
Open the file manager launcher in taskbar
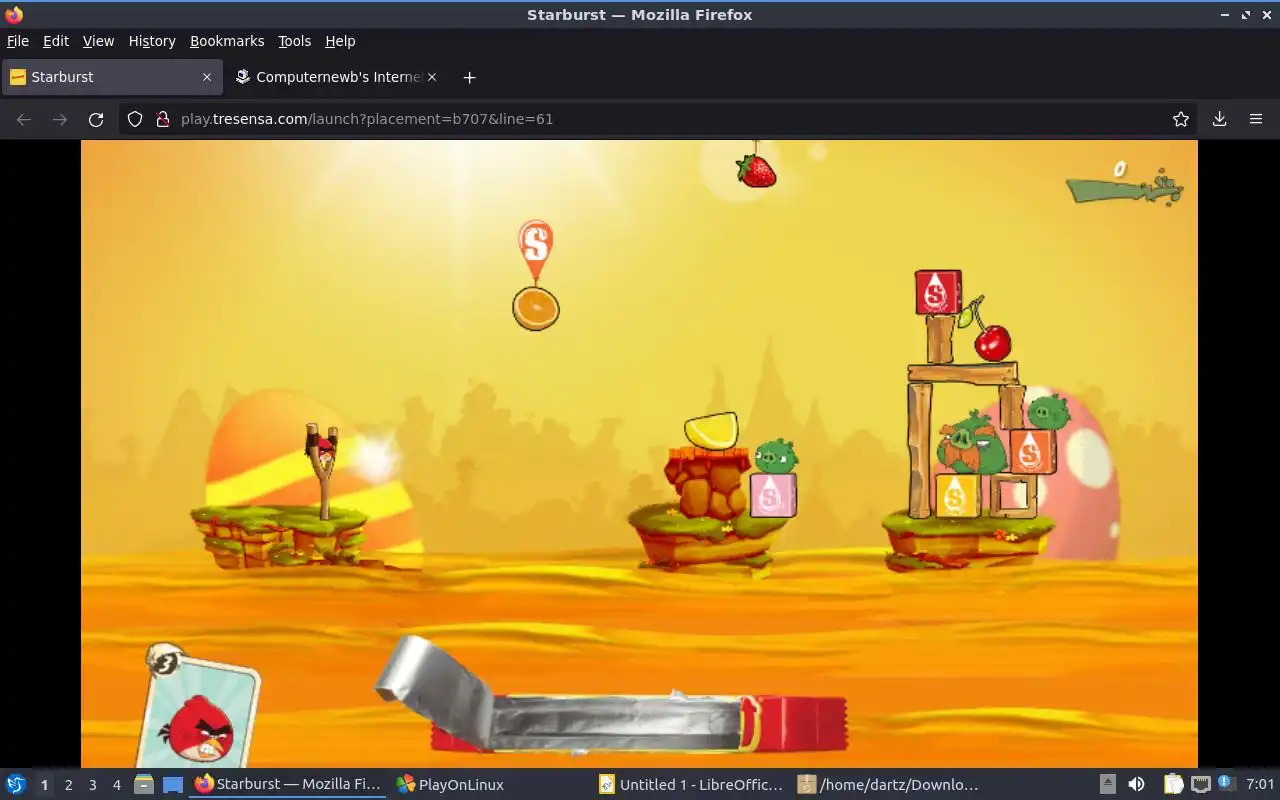[143, 785]
